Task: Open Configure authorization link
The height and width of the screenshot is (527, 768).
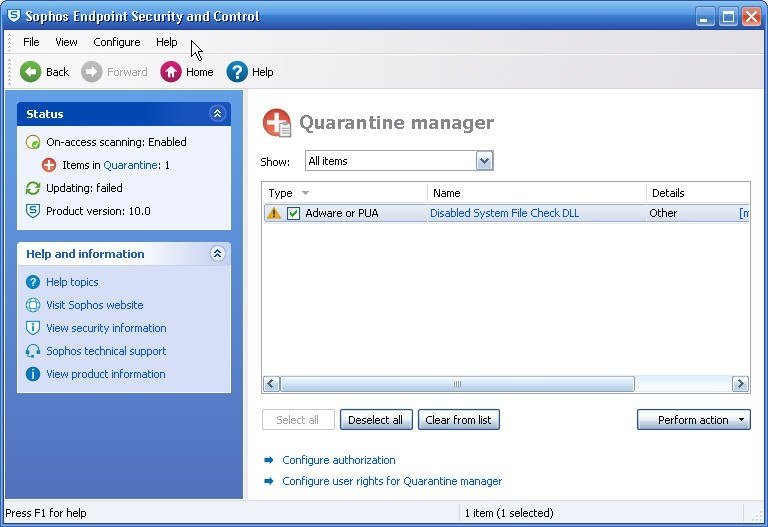Action: point(338,460)
